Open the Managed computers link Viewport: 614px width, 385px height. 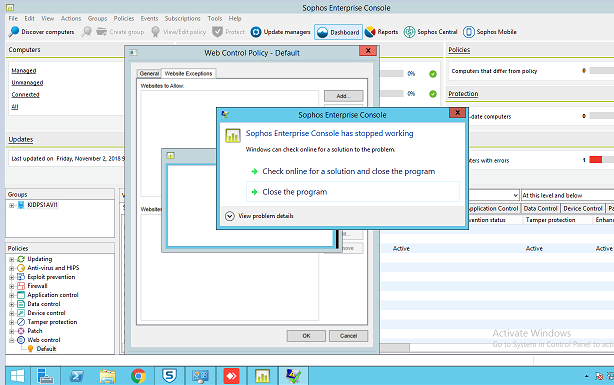tap(23, 70)
